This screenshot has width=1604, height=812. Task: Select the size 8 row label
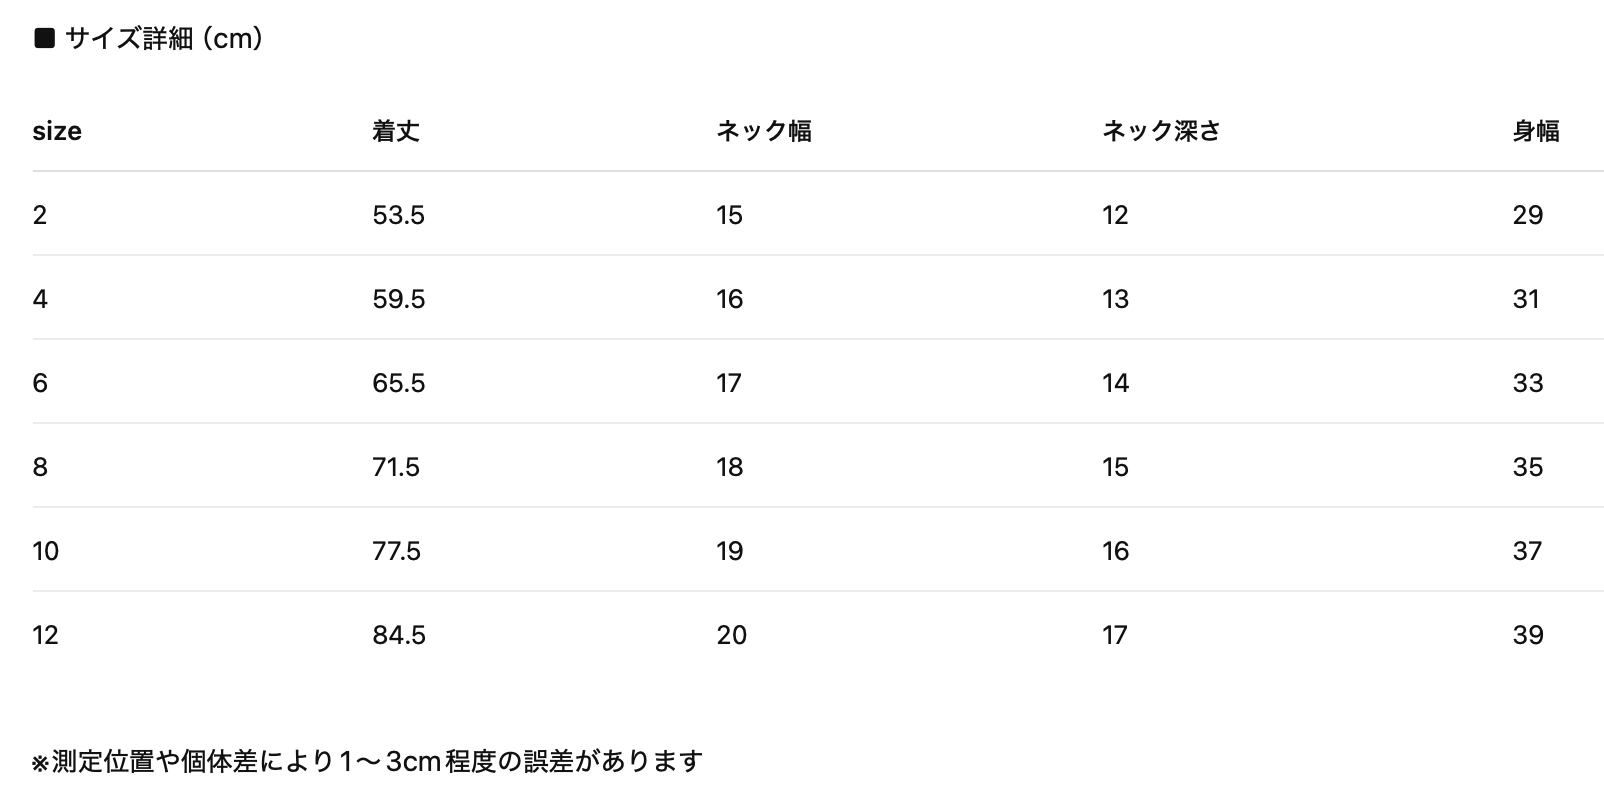click(x=40, y=467)
